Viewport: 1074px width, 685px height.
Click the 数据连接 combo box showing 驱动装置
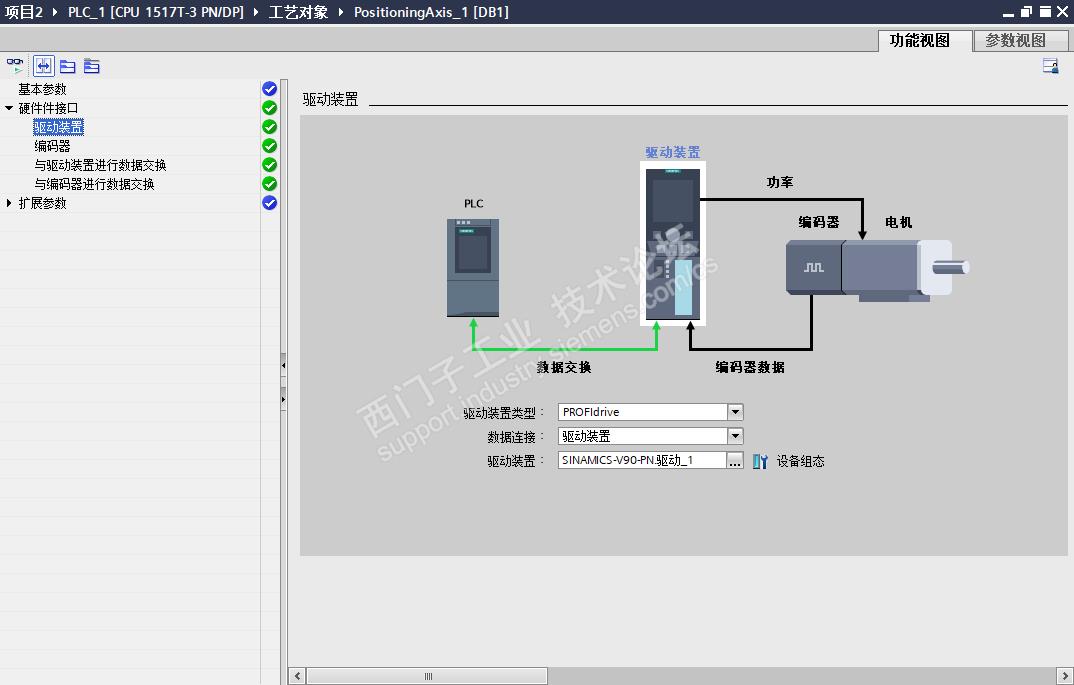642,436
